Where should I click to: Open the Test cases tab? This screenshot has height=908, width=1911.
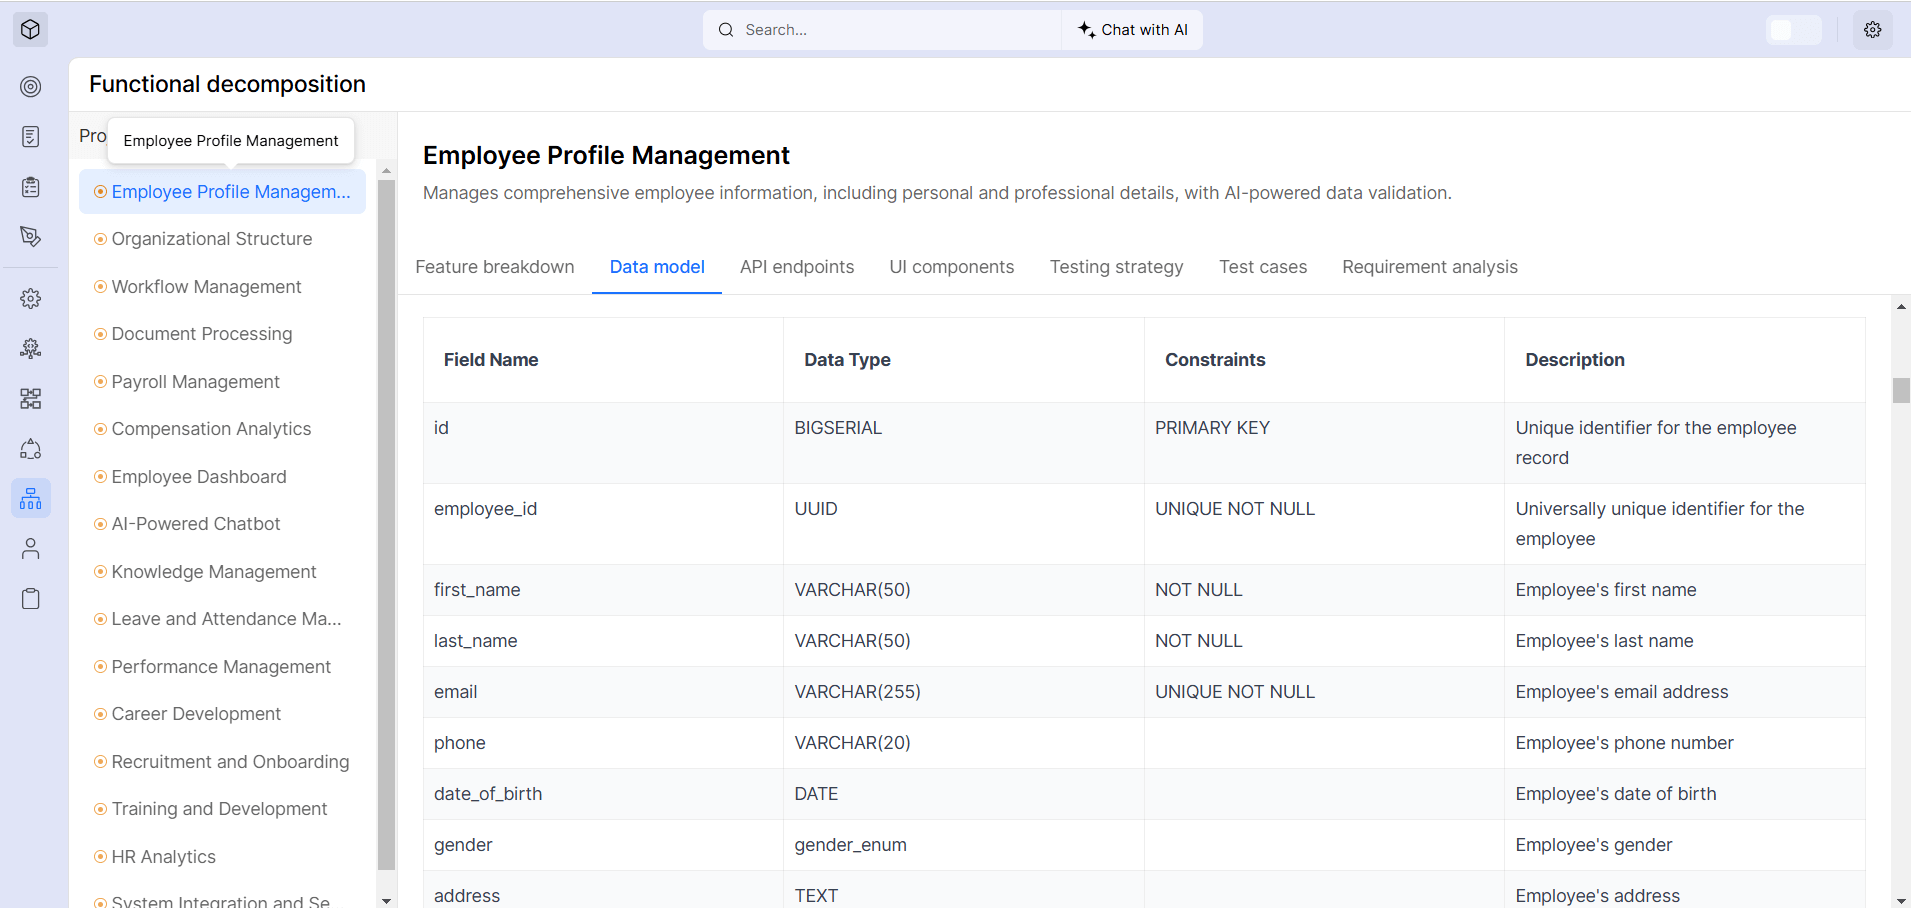click(1262, 267)
